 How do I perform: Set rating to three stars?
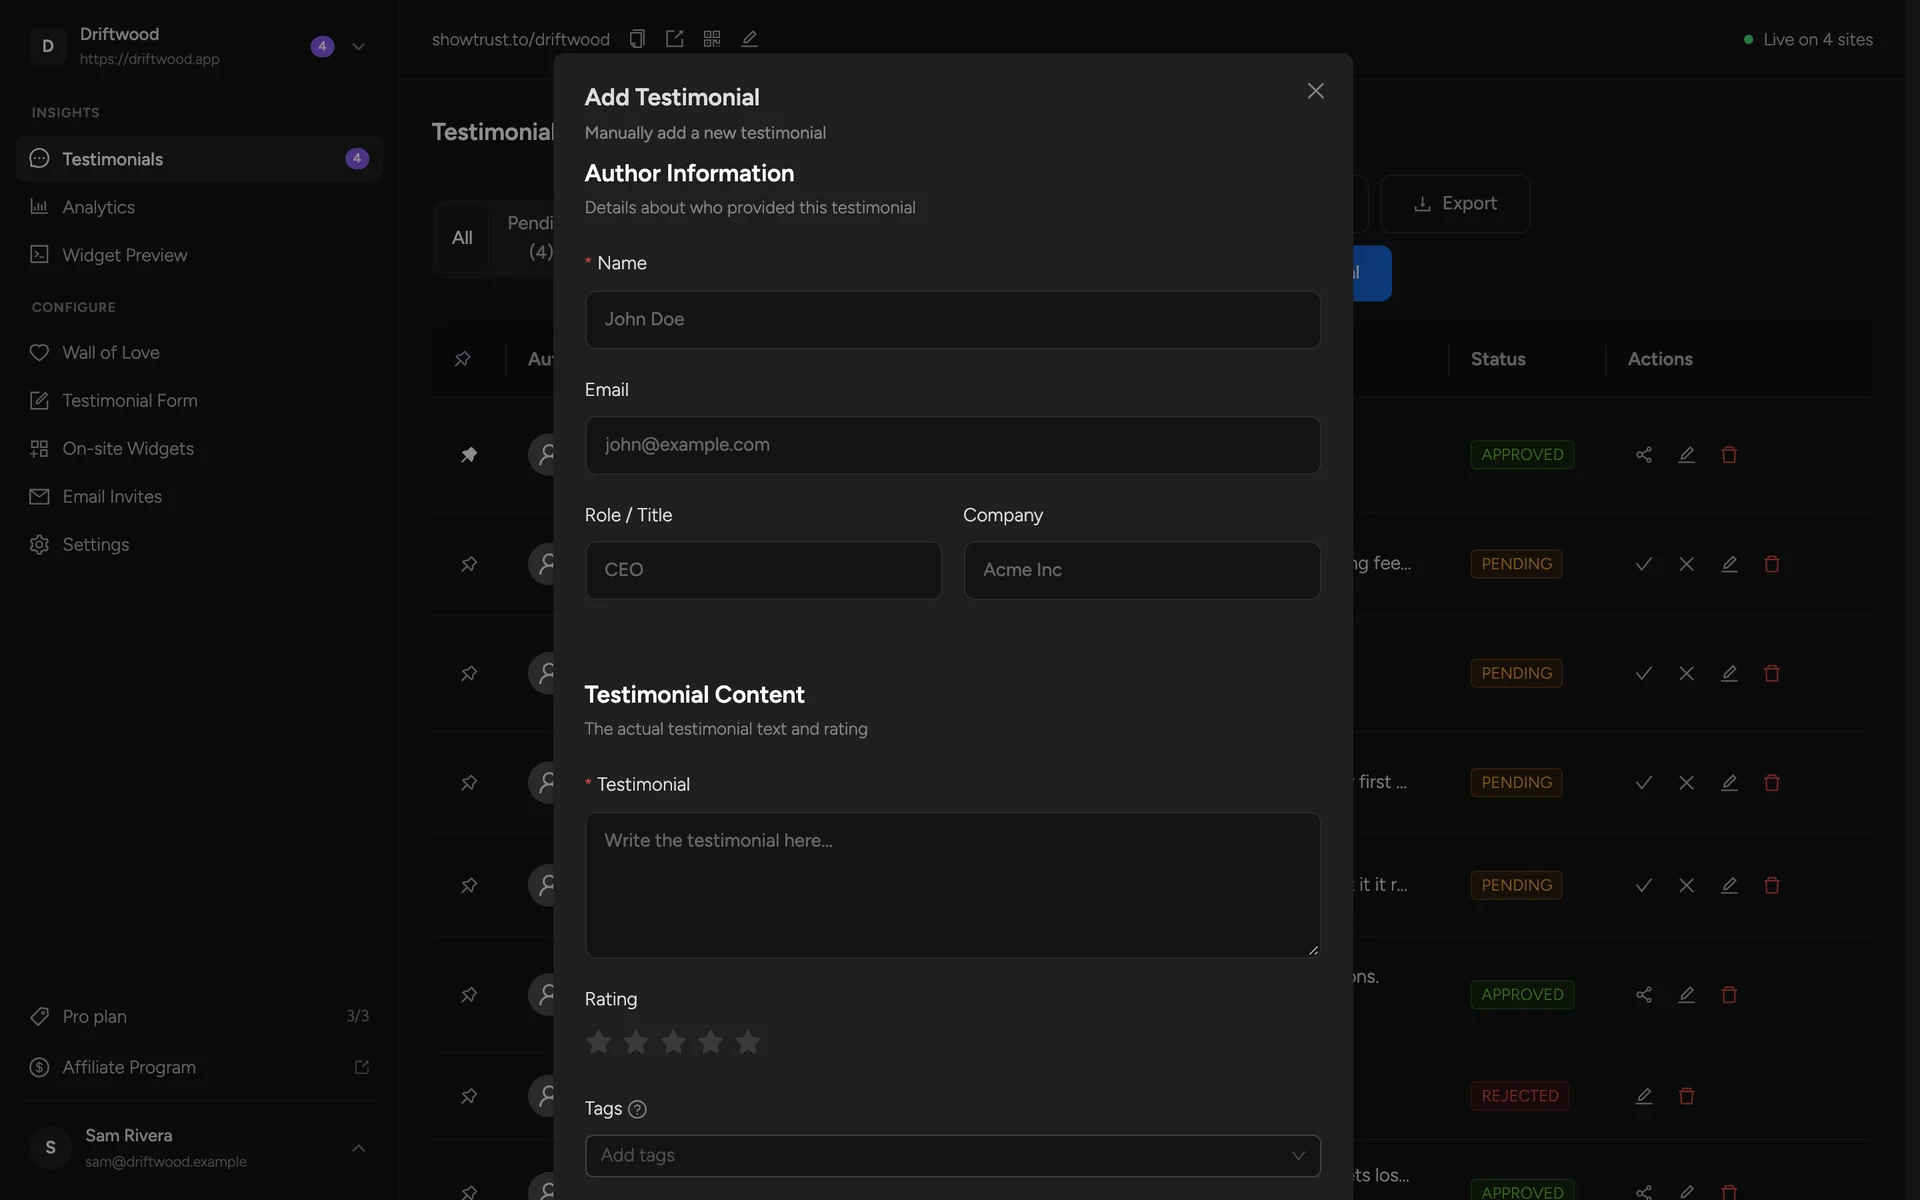pyautogui.click(x=673, y=1042)
